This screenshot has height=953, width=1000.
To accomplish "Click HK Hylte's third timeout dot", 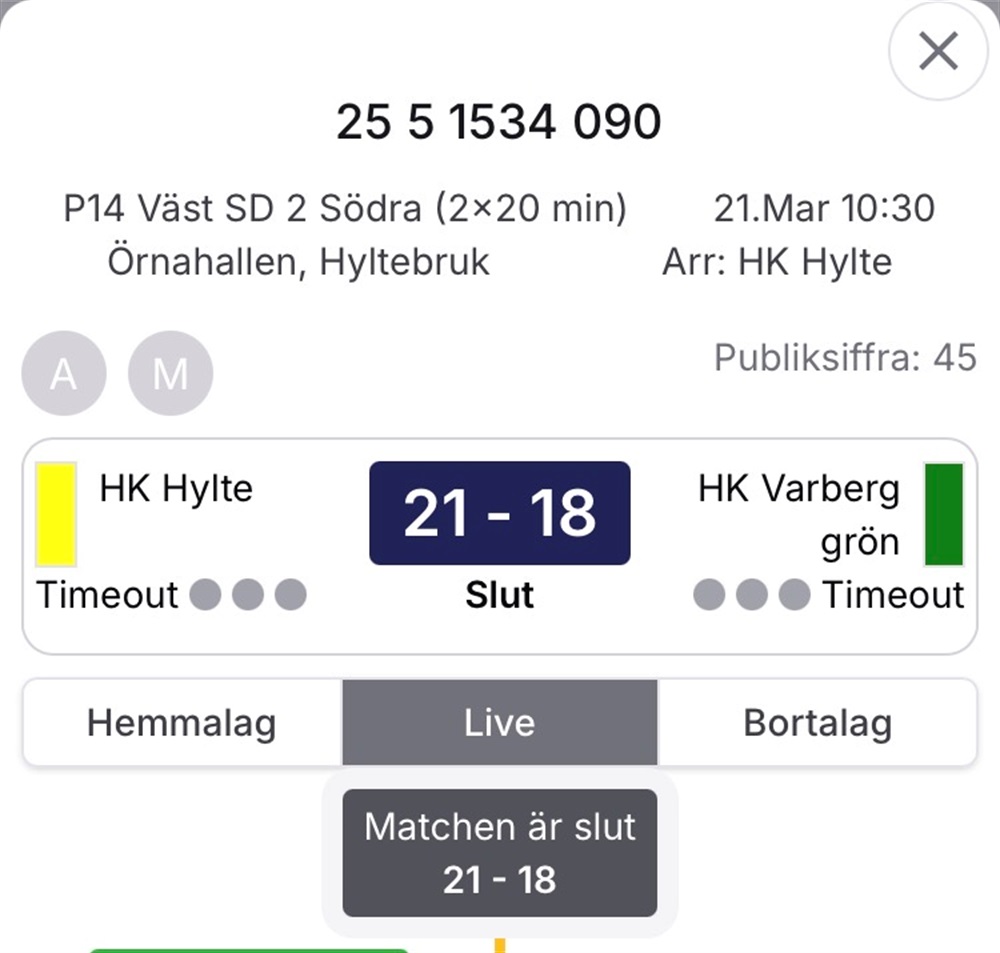I will pyautogui.click(x=290, y=595).
